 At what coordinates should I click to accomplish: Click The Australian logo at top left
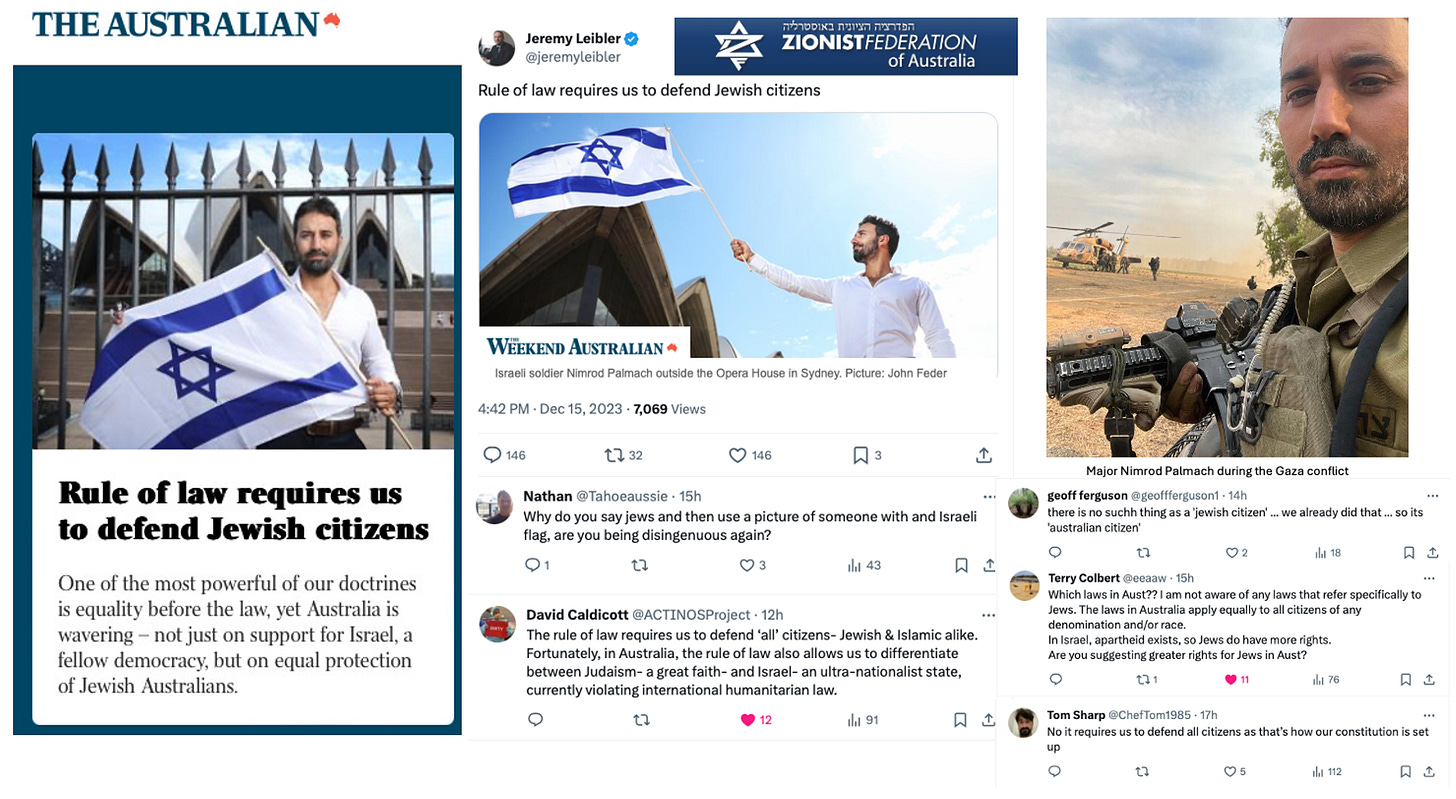(186, 24)
